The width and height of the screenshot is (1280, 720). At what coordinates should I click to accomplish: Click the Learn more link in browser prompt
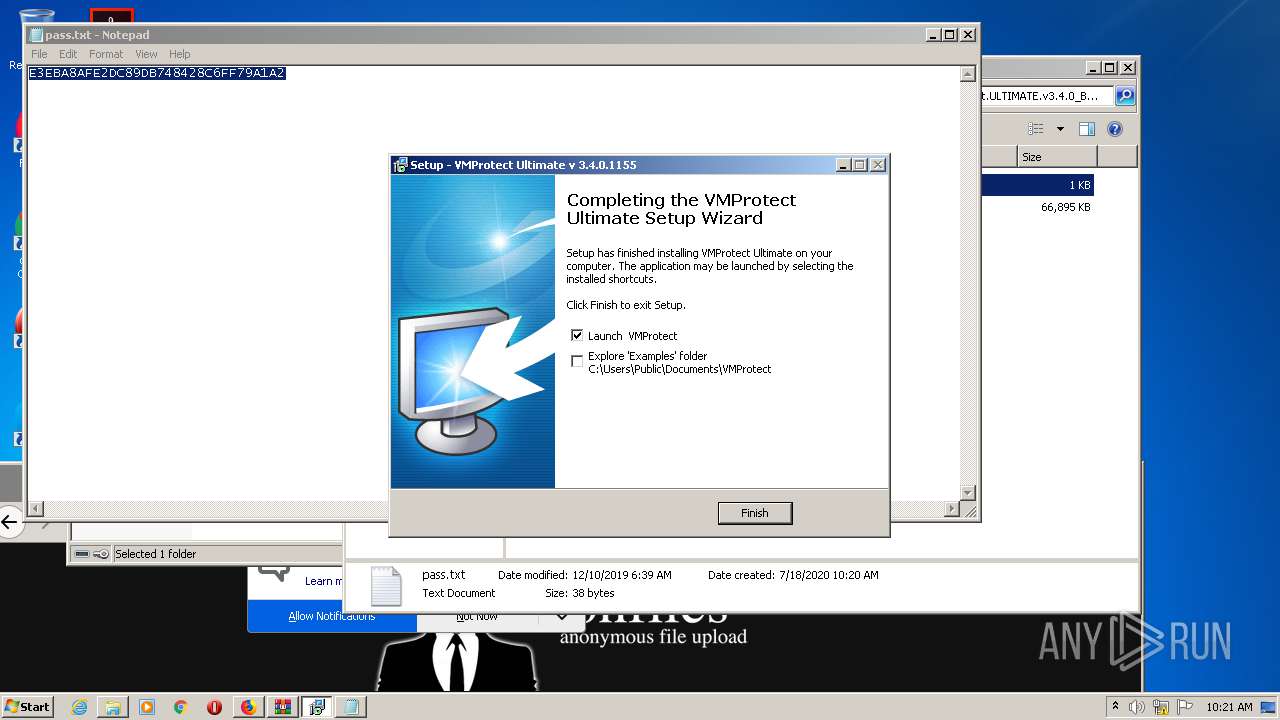(x=324, y=581)
